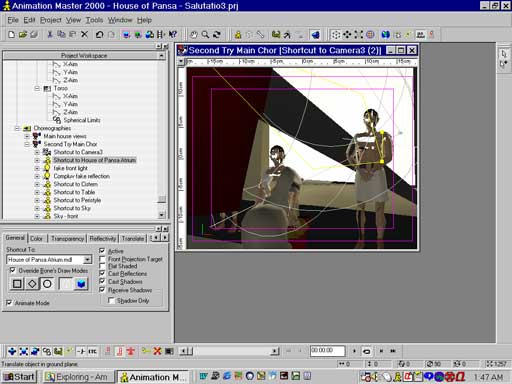512x384 pixels.
Task: Select the circle bone draw mode button
Action: tap(47, 284)
